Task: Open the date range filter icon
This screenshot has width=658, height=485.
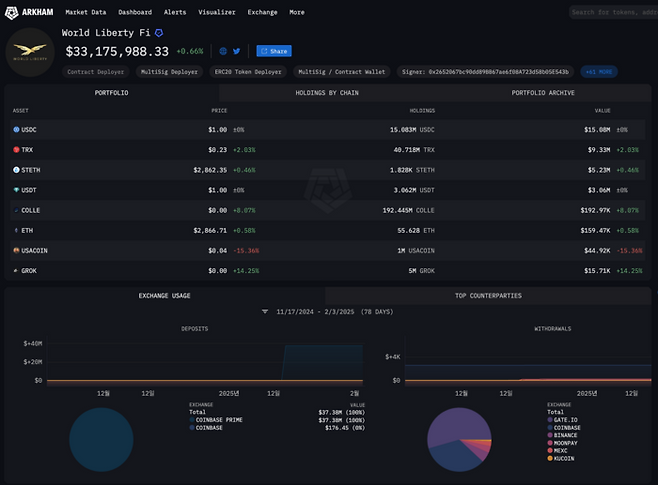Action: (x=265, y=312)
